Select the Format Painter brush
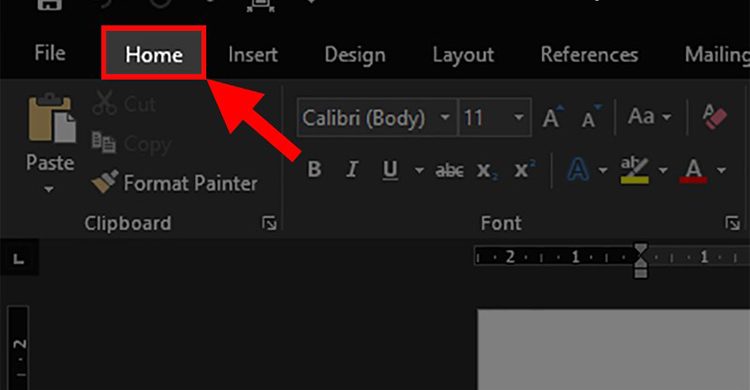This screenshot has height=390, width=750. point(105,182)
